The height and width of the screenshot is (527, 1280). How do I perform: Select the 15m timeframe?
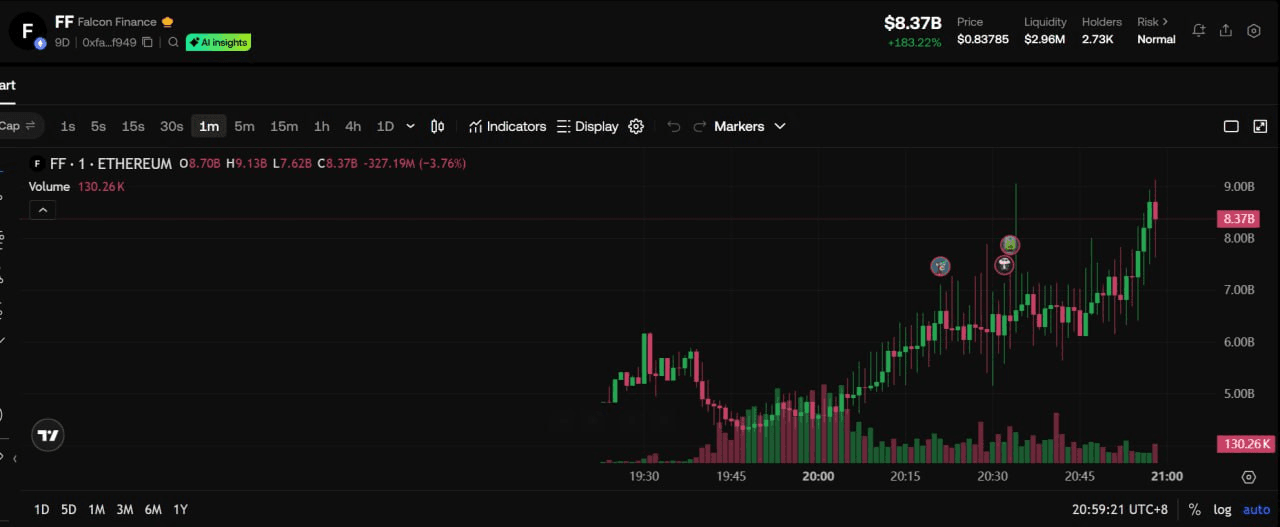click(x=284, y=126)
